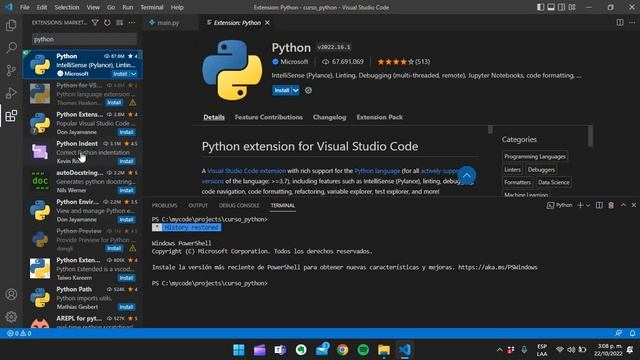Open the Help menu
Viewport: 640px width, 360px height.
tap(177, 7)
